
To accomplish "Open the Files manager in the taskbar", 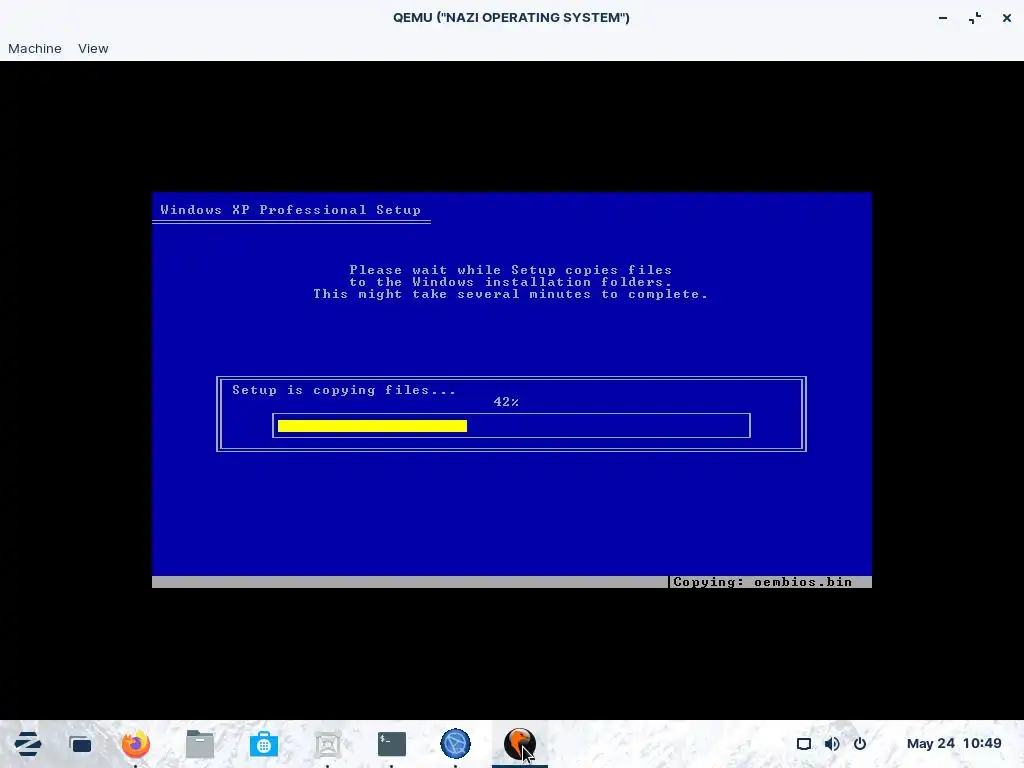I will coord(200,744).
